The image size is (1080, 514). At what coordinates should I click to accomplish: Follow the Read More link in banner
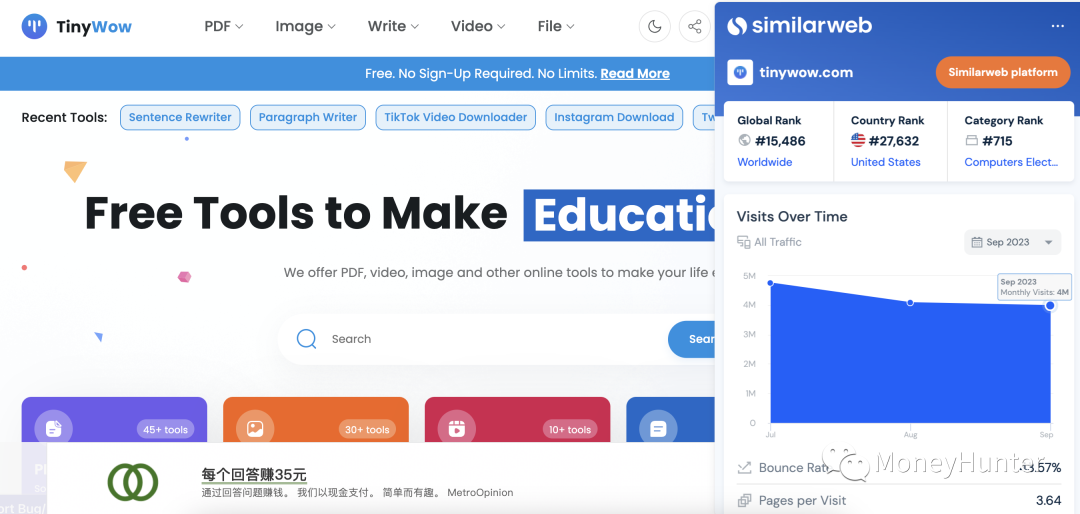click(635, 74)
